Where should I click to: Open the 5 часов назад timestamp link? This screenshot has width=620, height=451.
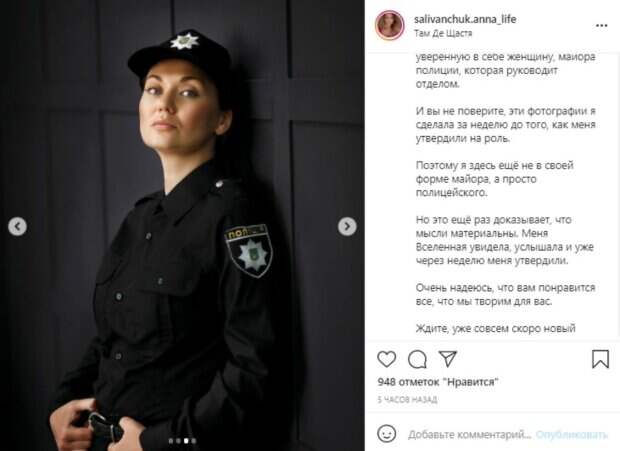coord(407,400)
